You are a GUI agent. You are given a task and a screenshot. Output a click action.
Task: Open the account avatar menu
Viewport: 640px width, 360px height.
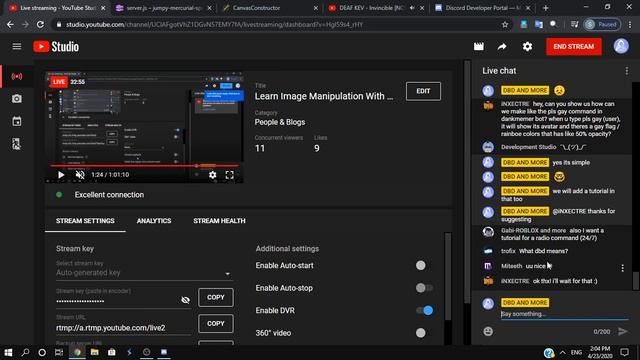pos(621,46)
